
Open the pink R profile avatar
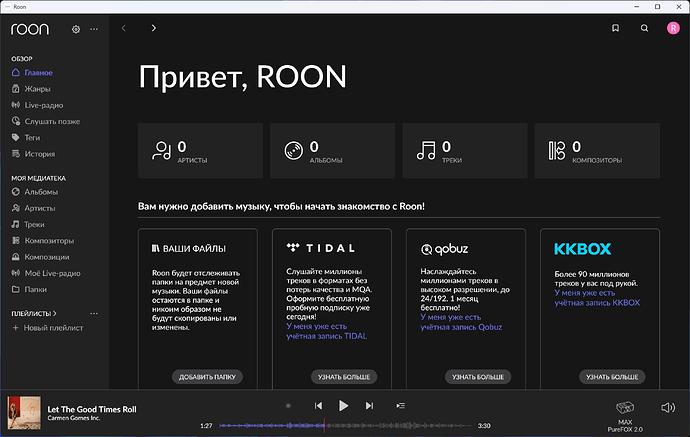pyautogui.click(x=673, y=28)
